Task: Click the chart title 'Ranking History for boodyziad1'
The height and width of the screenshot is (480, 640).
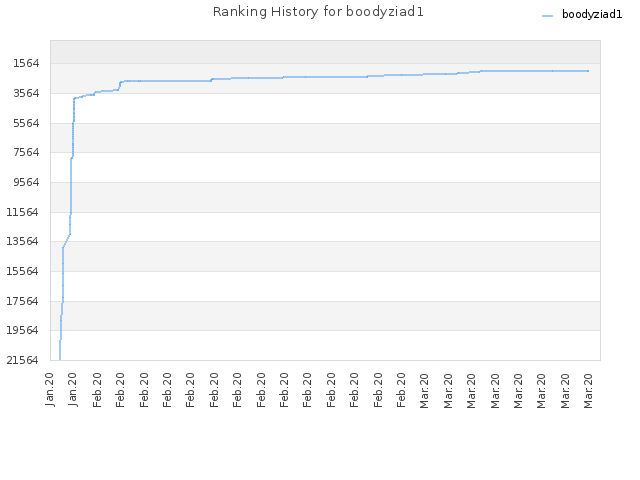Action: point(318,12)
